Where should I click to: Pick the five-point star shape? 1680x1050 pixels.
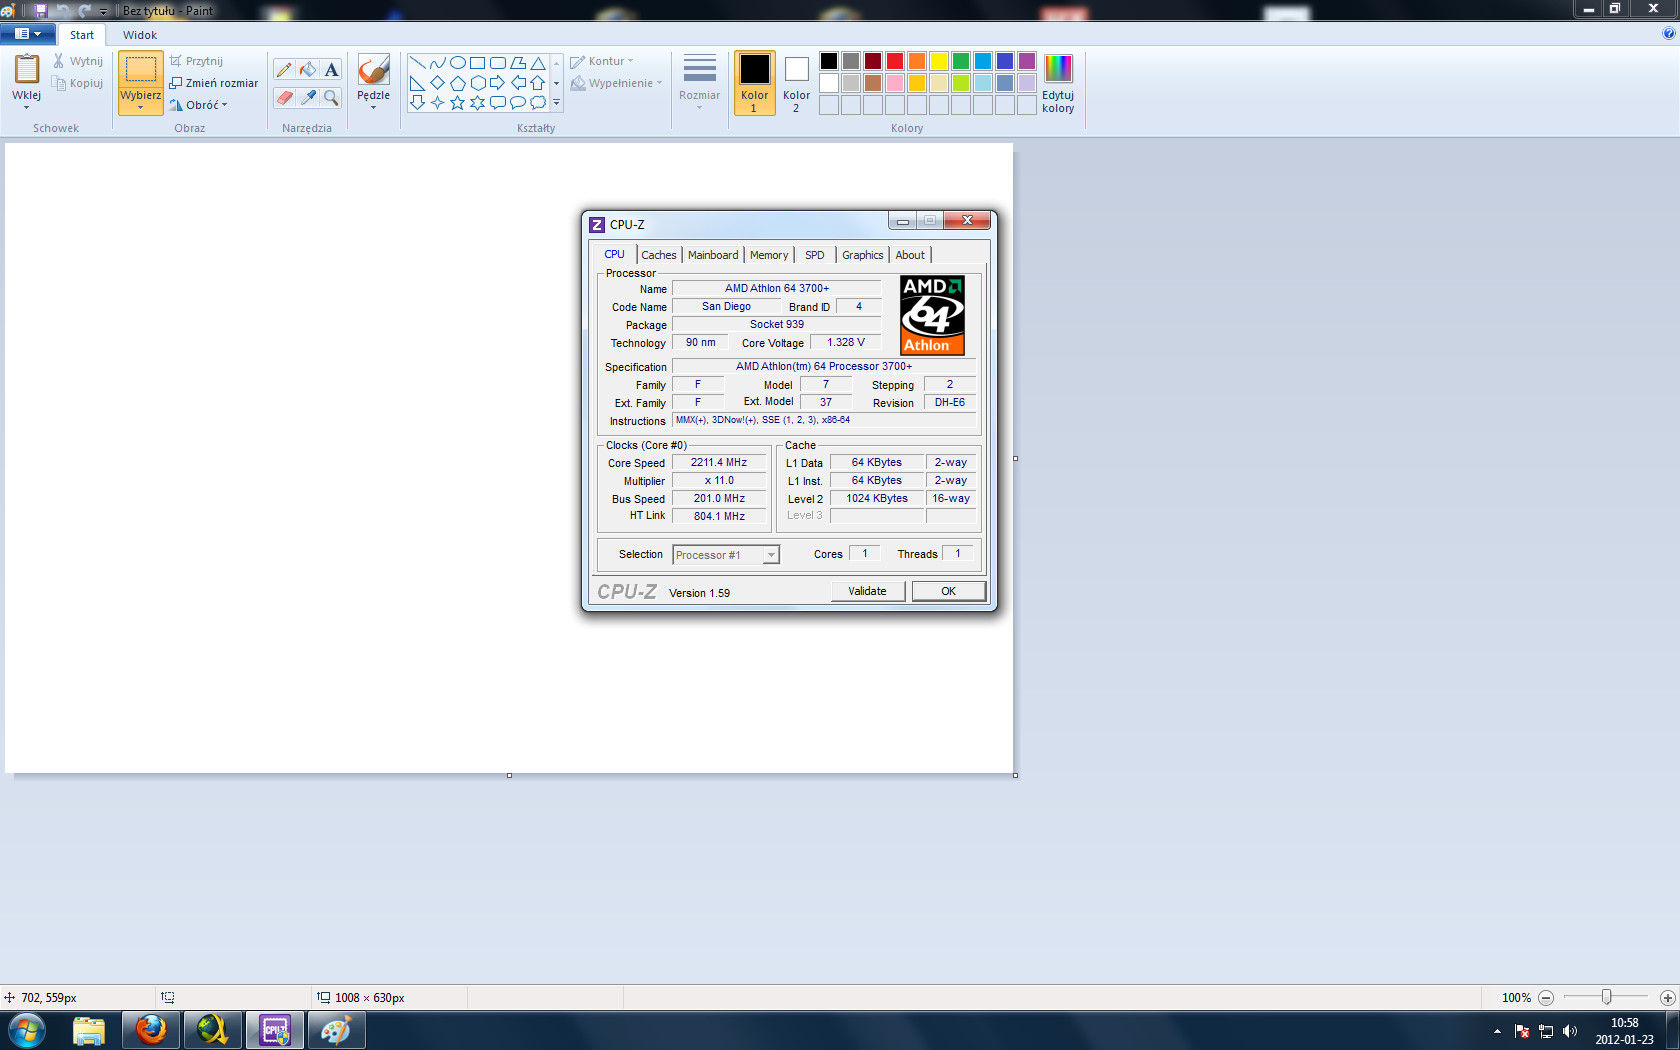click(x=458, y=103)
